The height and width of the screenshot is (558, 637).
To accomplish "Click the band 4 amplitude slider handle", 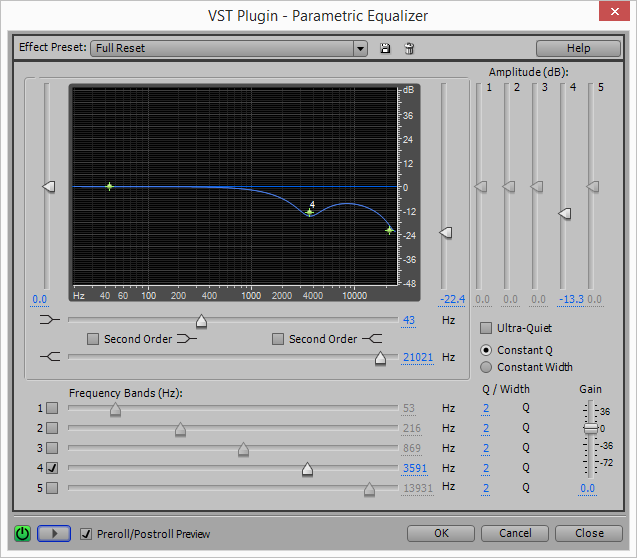I will 564,214.
